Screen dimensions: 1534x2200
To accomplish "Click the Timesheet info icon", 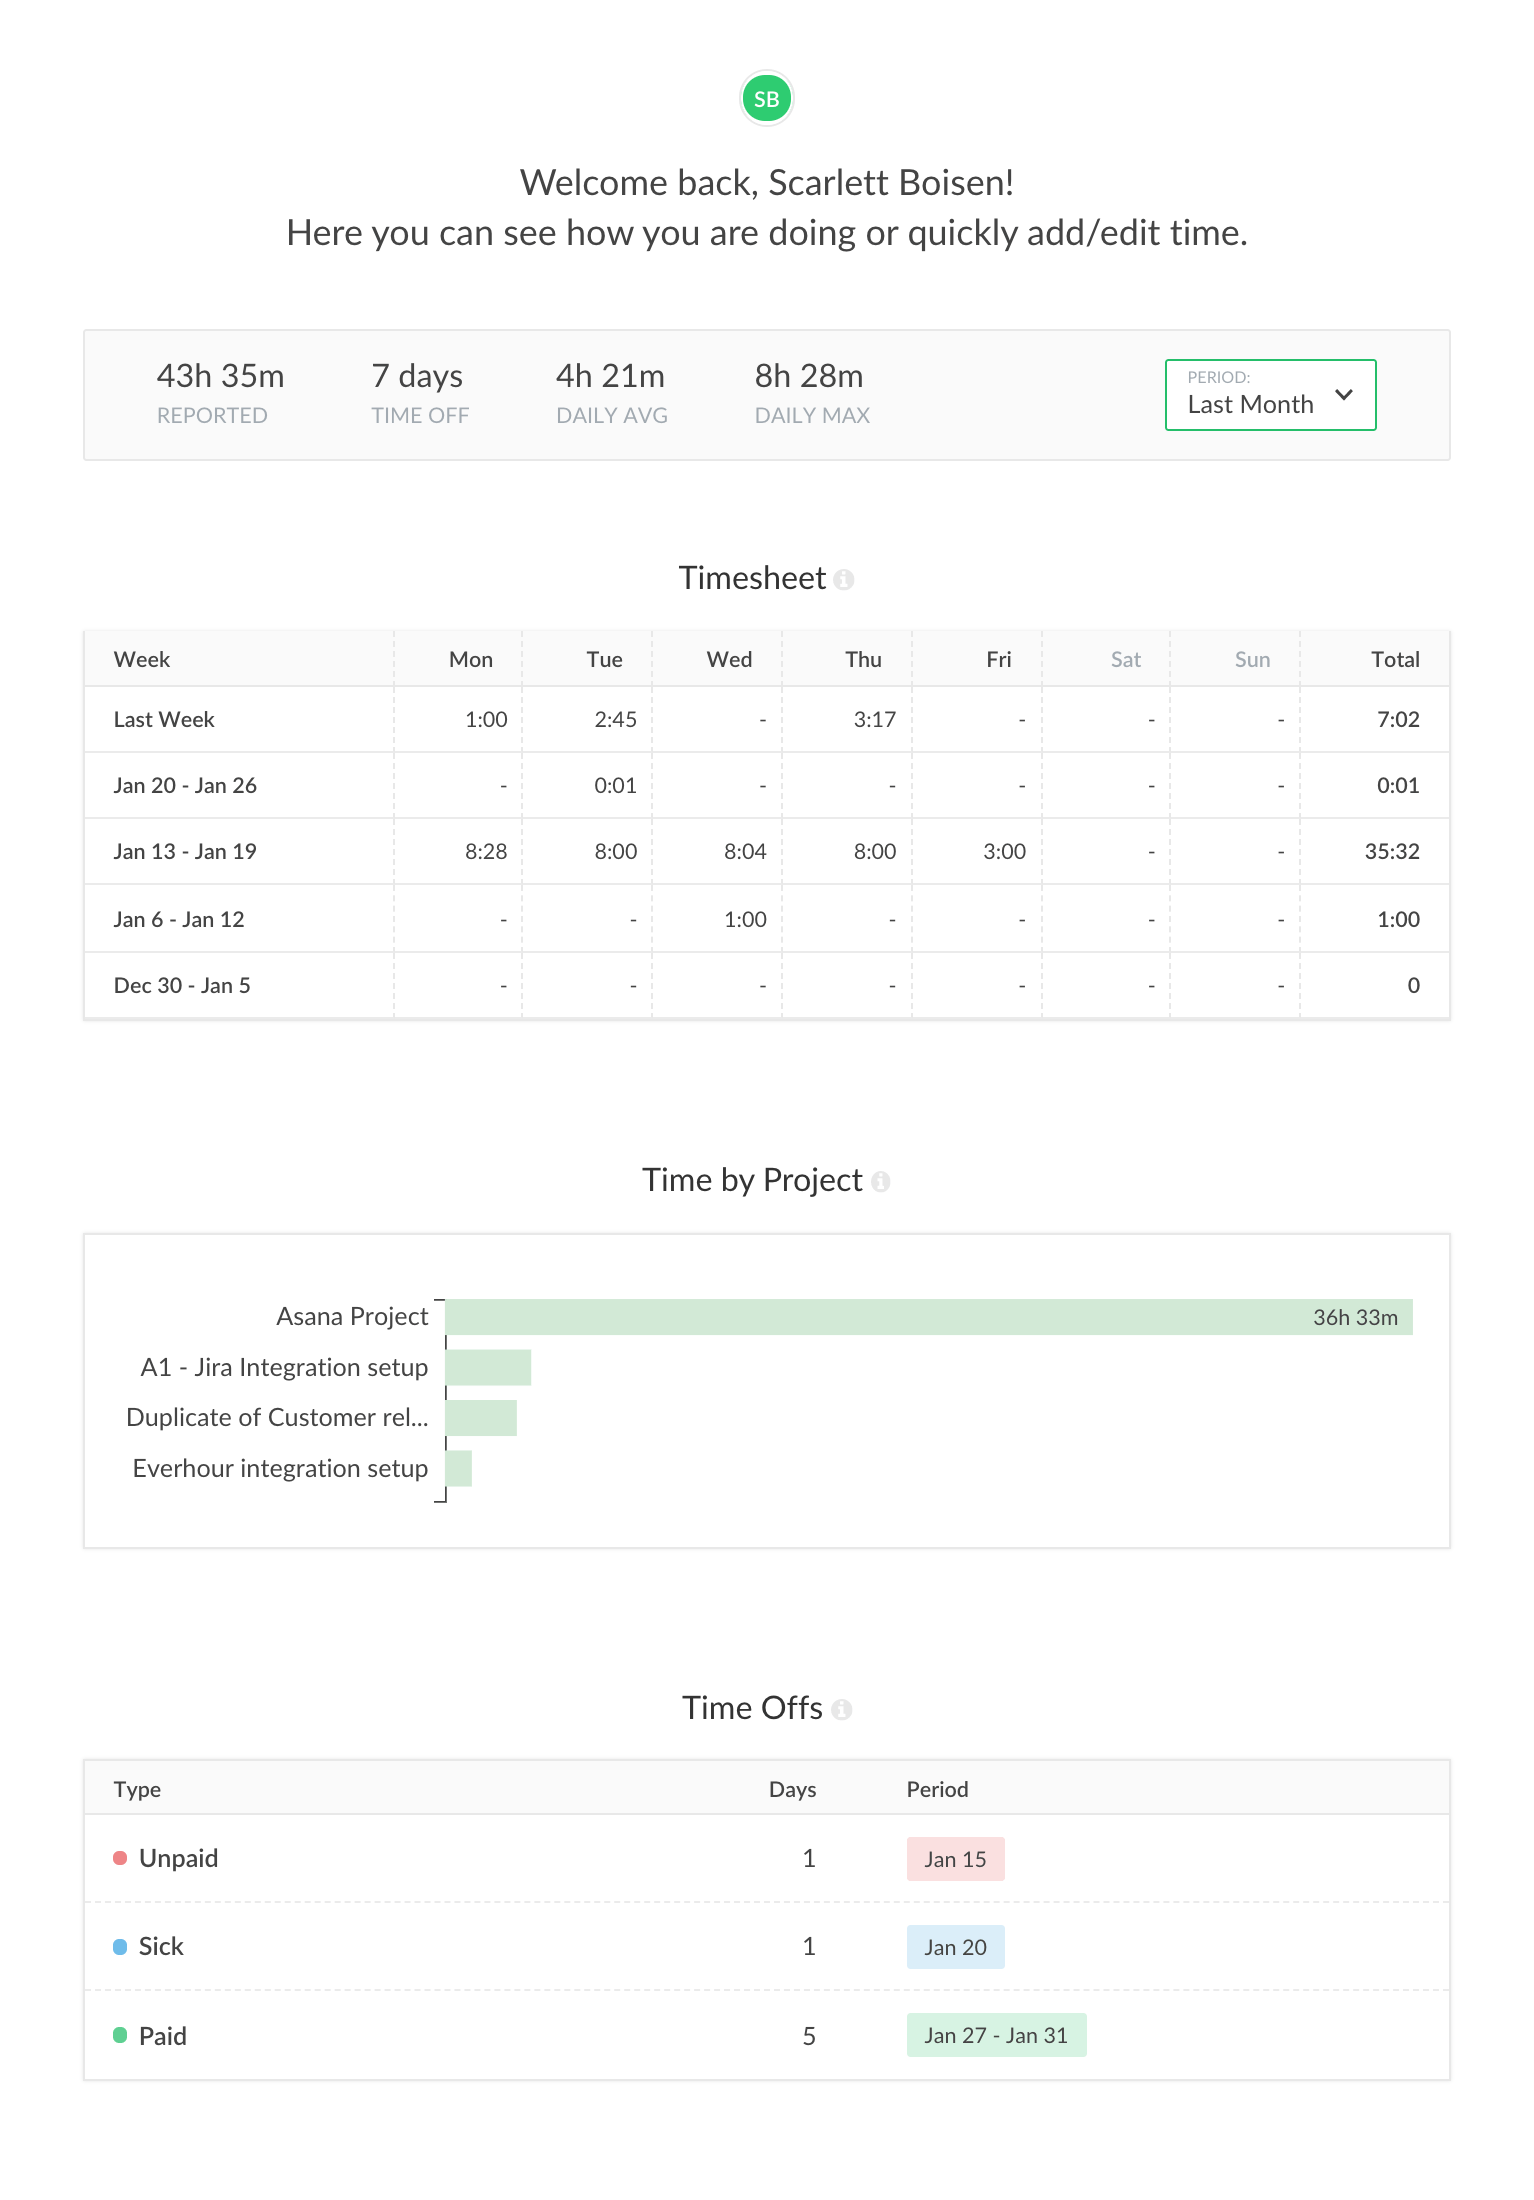I will (843, 580).
